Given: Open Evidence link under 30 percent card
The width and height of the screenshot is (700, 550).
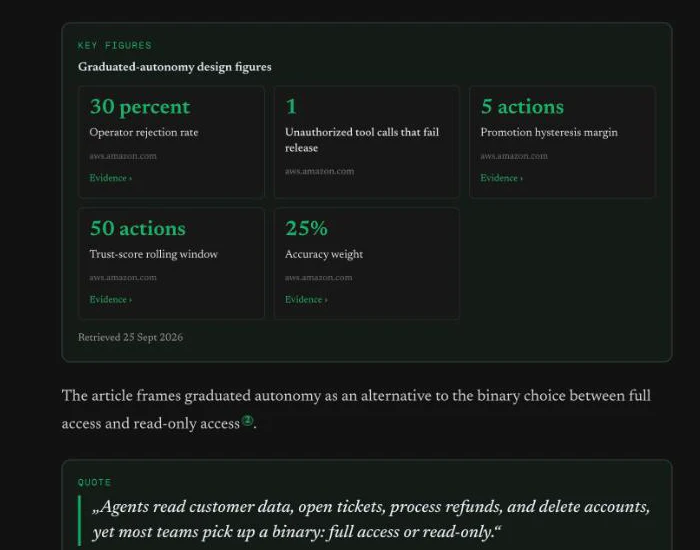Looking at the screenshot, I should point(110,178).
